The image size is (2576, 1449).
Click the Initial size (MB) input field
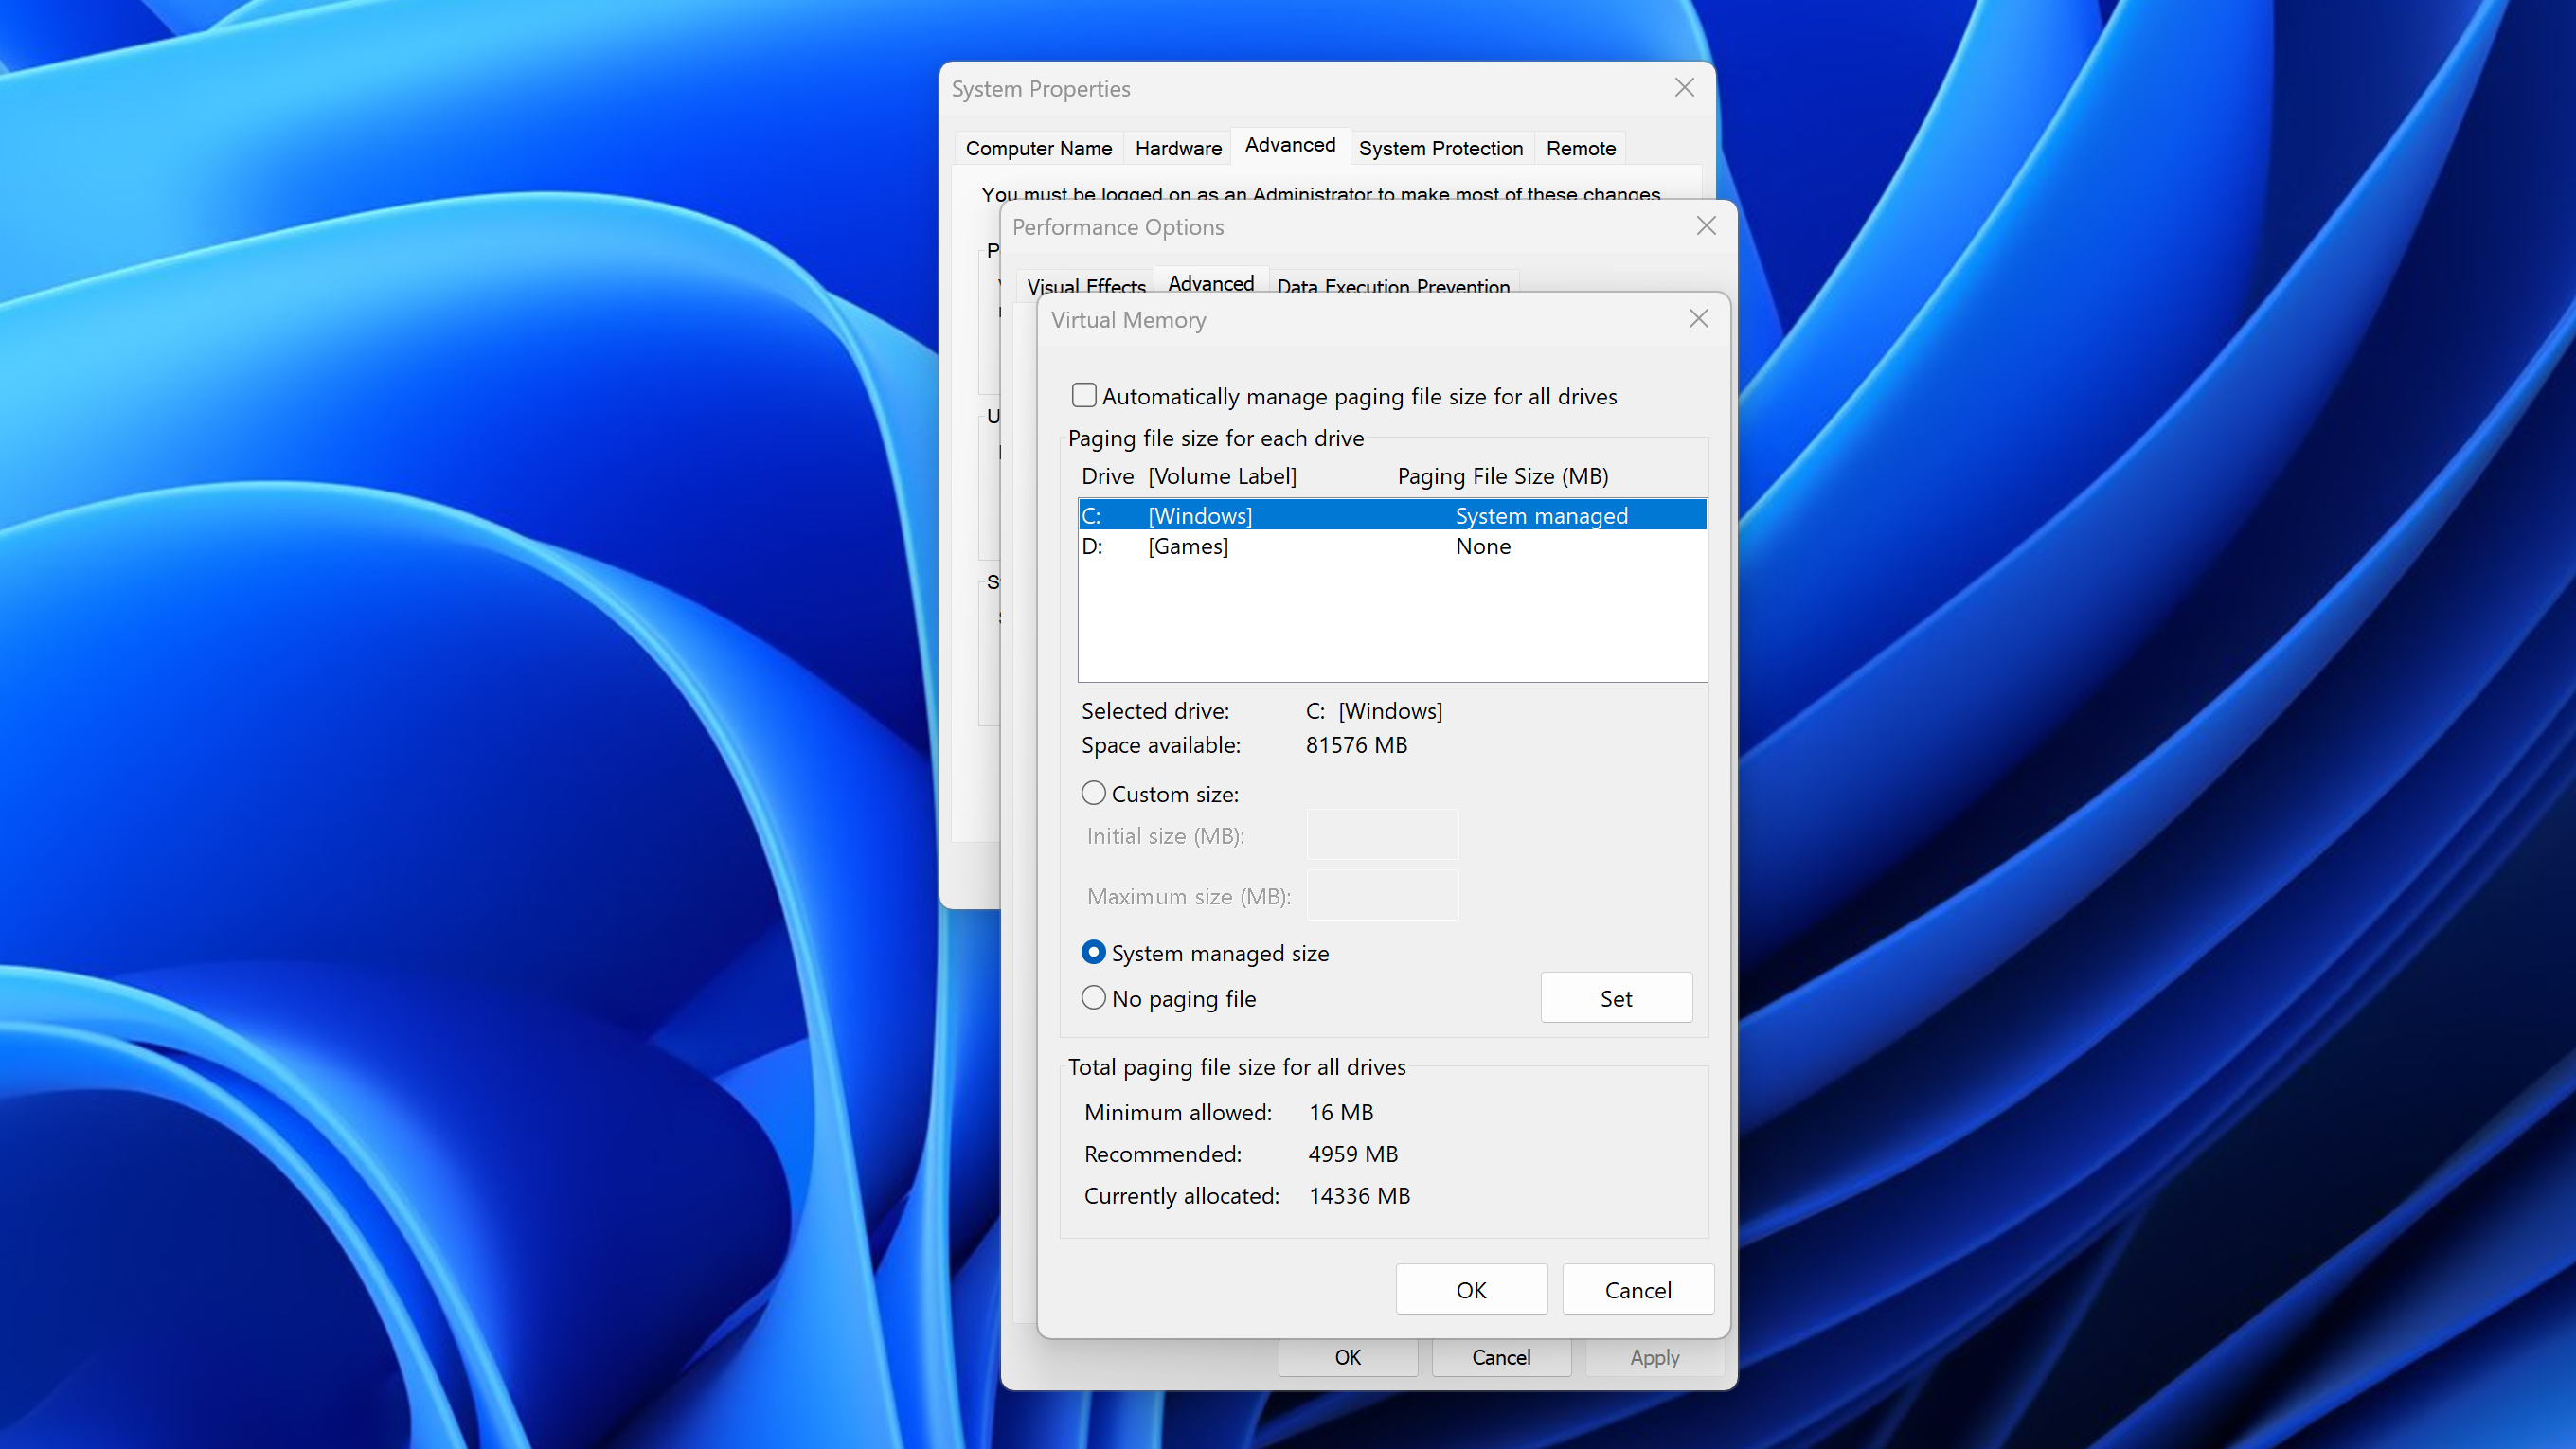[x=1382, y=834]
